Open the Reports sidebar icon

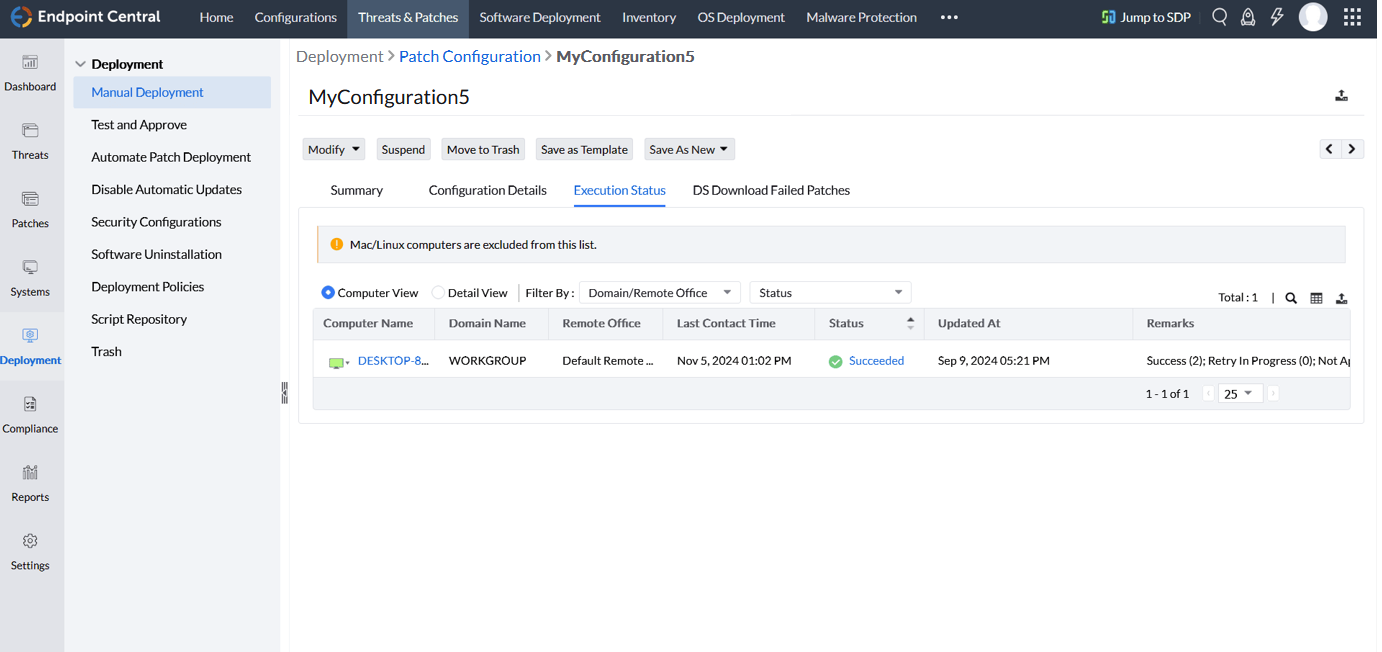coord(30,482)
